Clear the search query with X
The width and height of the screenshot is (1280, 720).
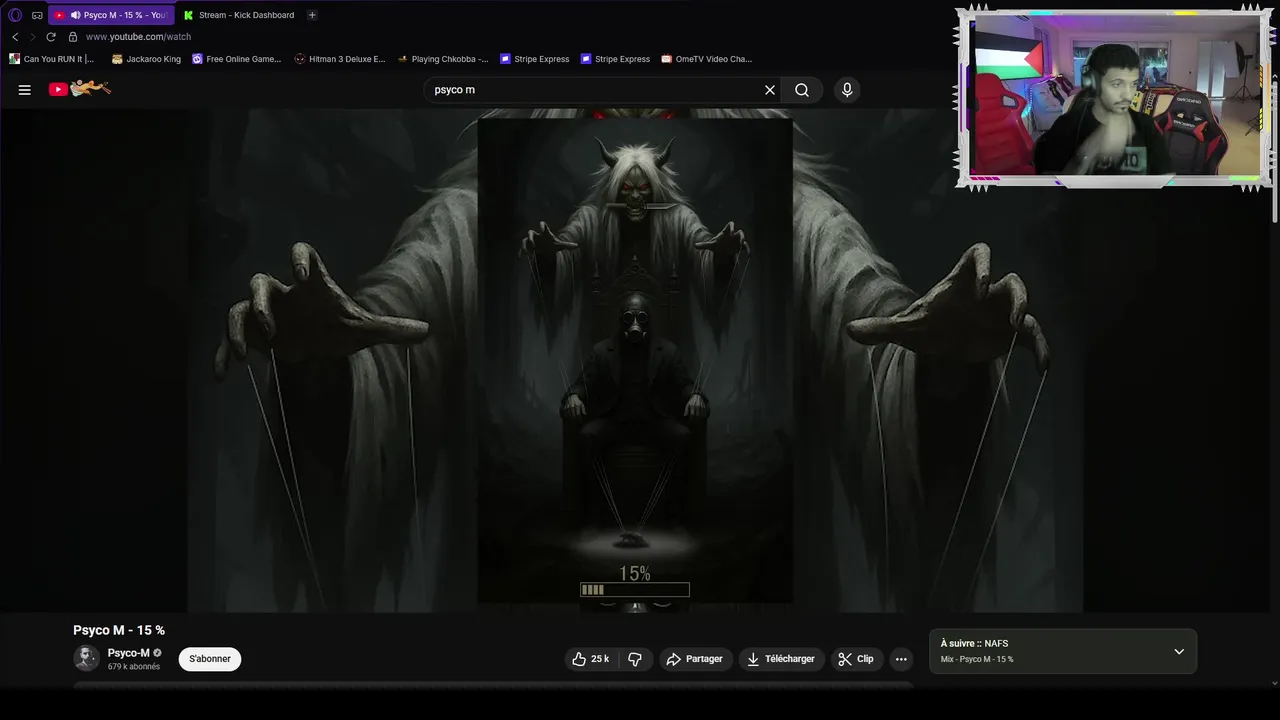click(x=770, y=90)
